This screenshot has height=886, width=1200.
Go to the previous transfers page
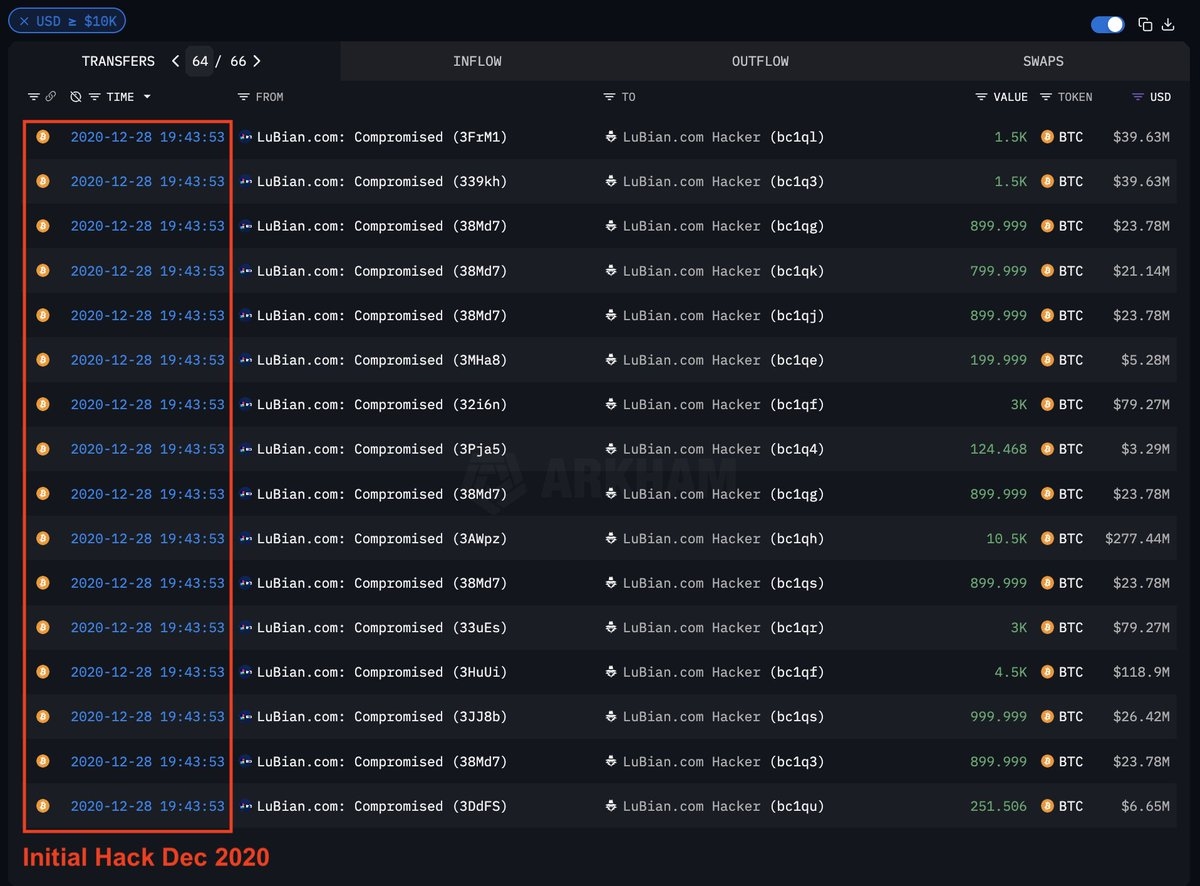pos(175,61)
